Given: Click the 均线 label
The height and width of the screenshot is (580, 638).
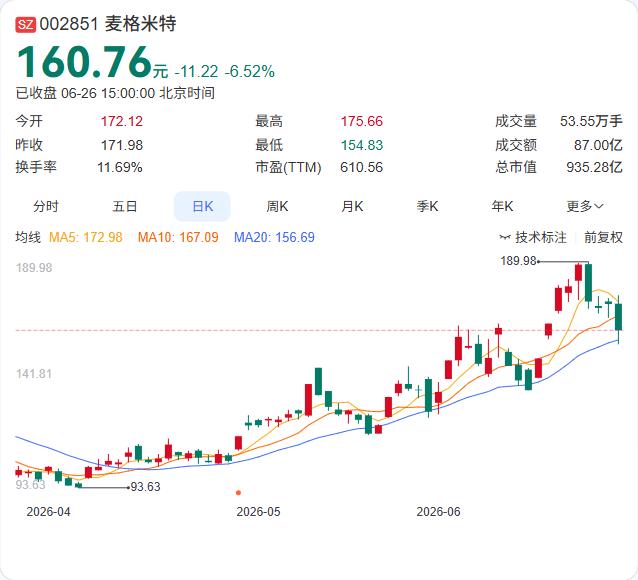Looking at the screenshot, I should pos(28,237).
